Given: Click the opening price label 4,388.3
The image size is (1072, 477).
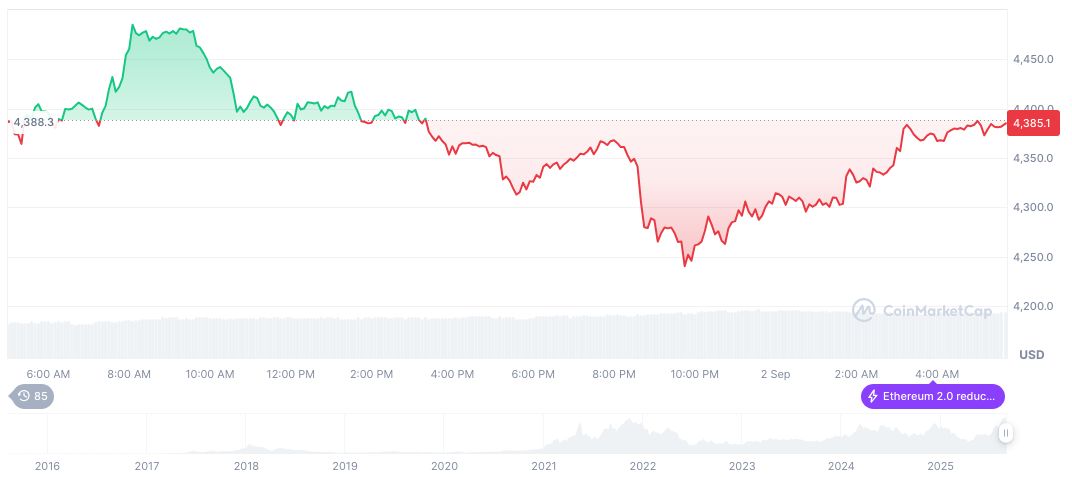Looking at the screenshot, I should coord(33,121).
